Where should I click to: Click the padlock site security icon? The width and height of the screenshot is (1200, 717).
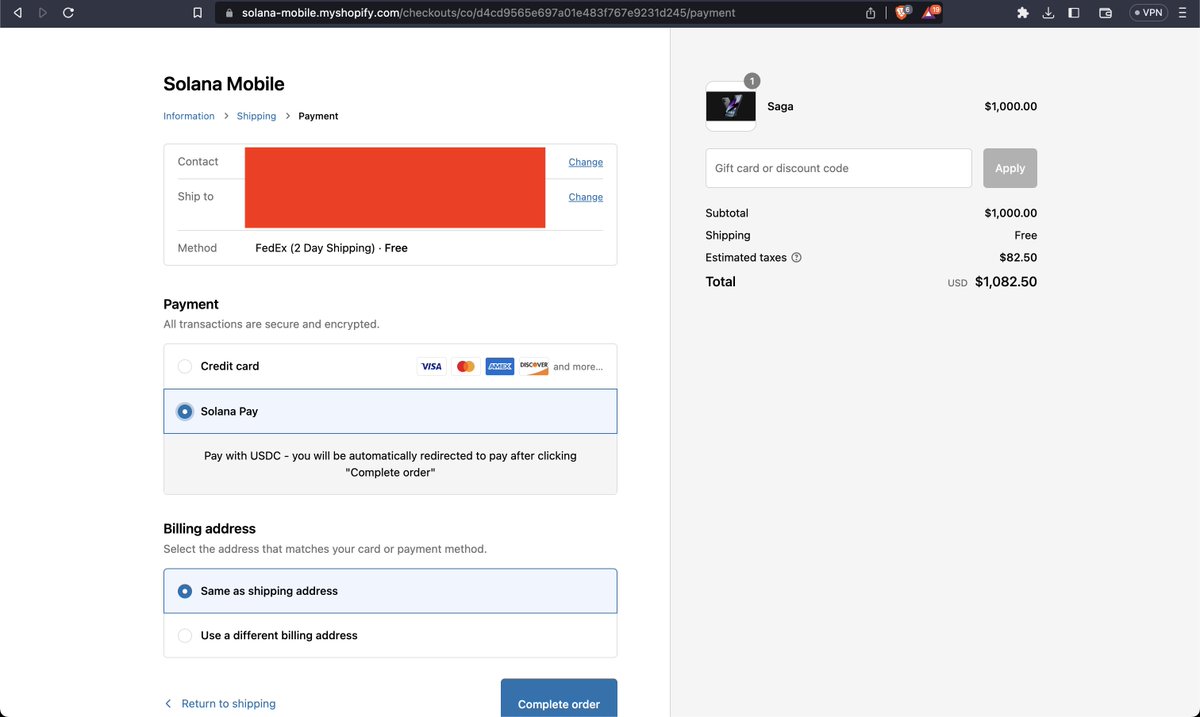229,13
